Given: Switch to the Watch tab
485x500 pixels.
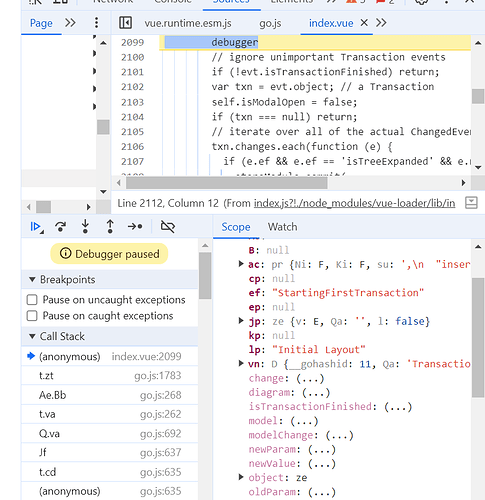Looking at the screenshot, I should [282, 227].
